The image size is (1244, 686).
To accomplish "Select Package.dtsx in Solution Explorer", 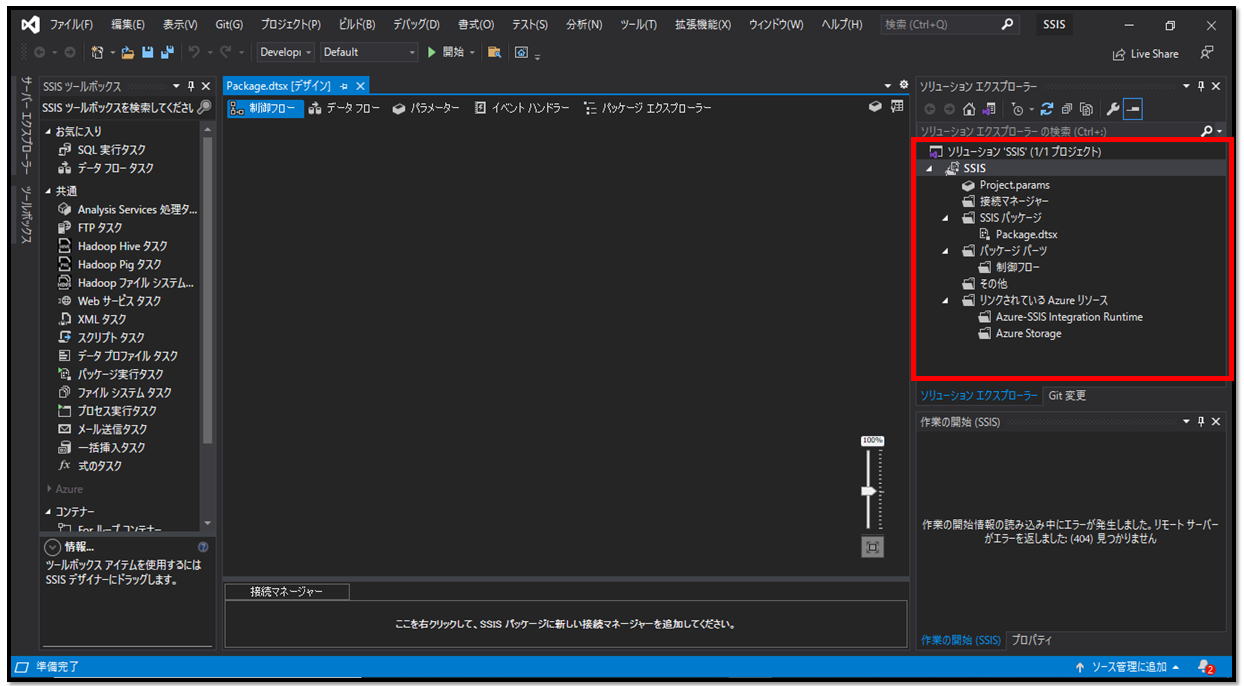I will tap(1026, 234).
